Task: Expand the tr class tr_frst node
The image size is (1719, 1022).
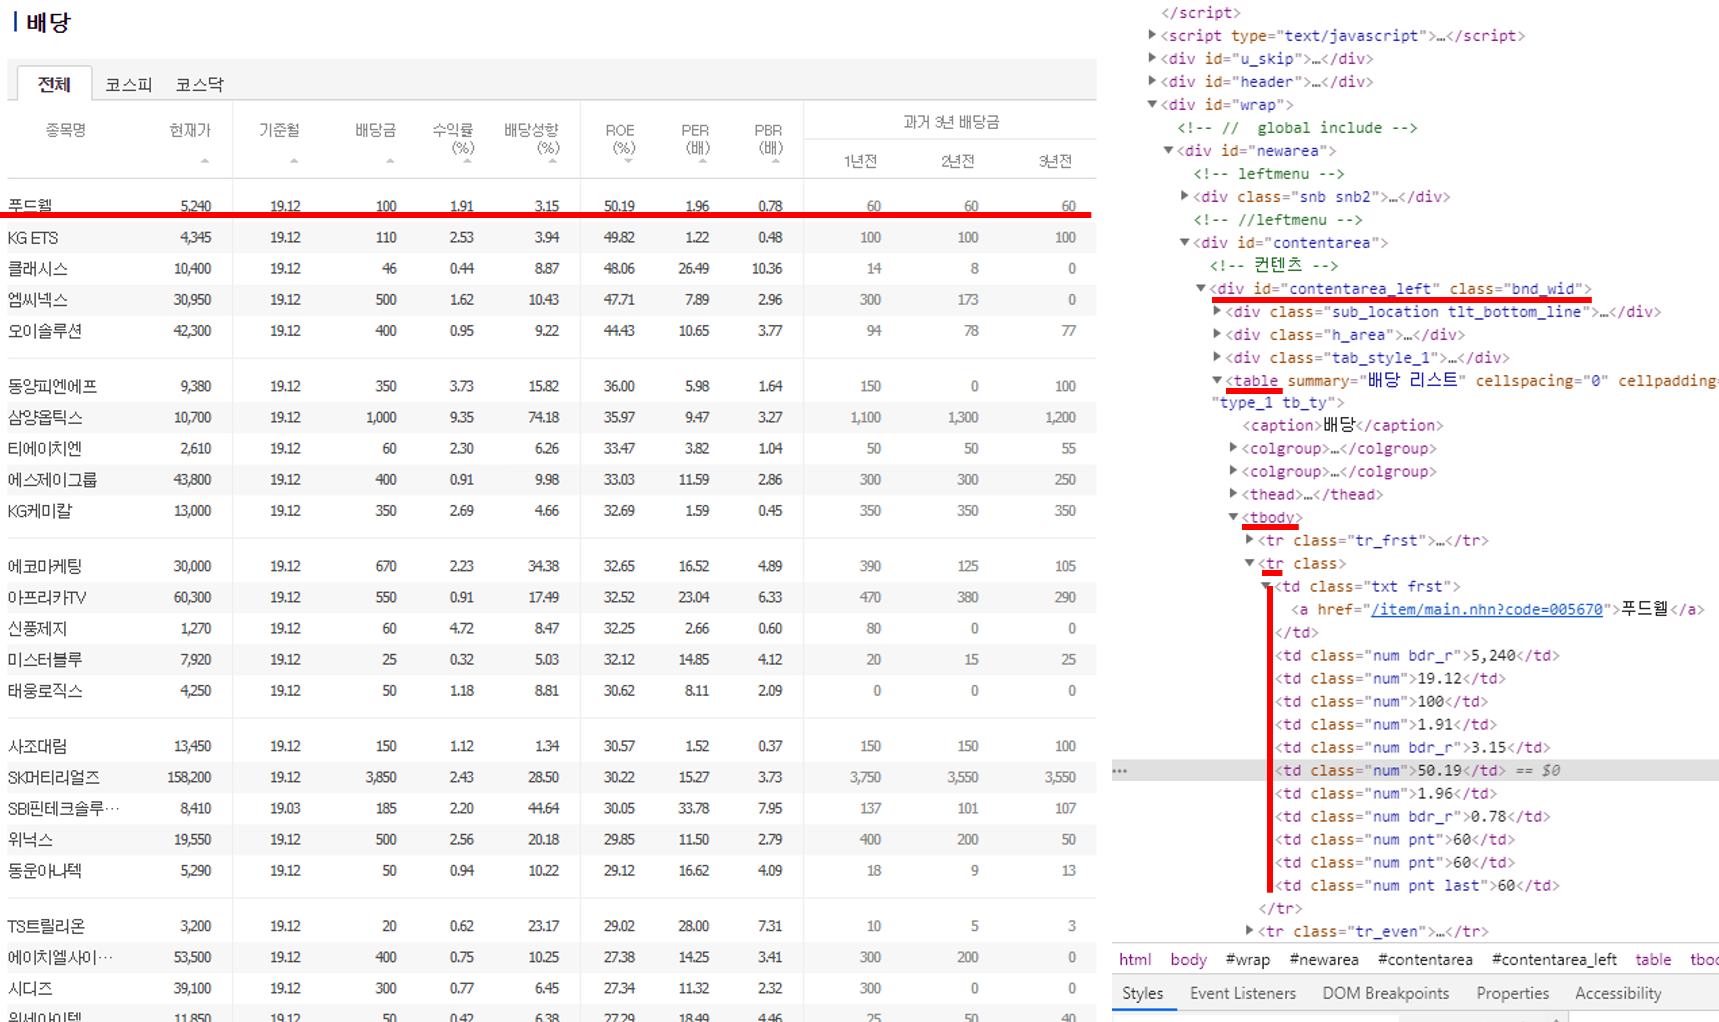Action: 1249,540
